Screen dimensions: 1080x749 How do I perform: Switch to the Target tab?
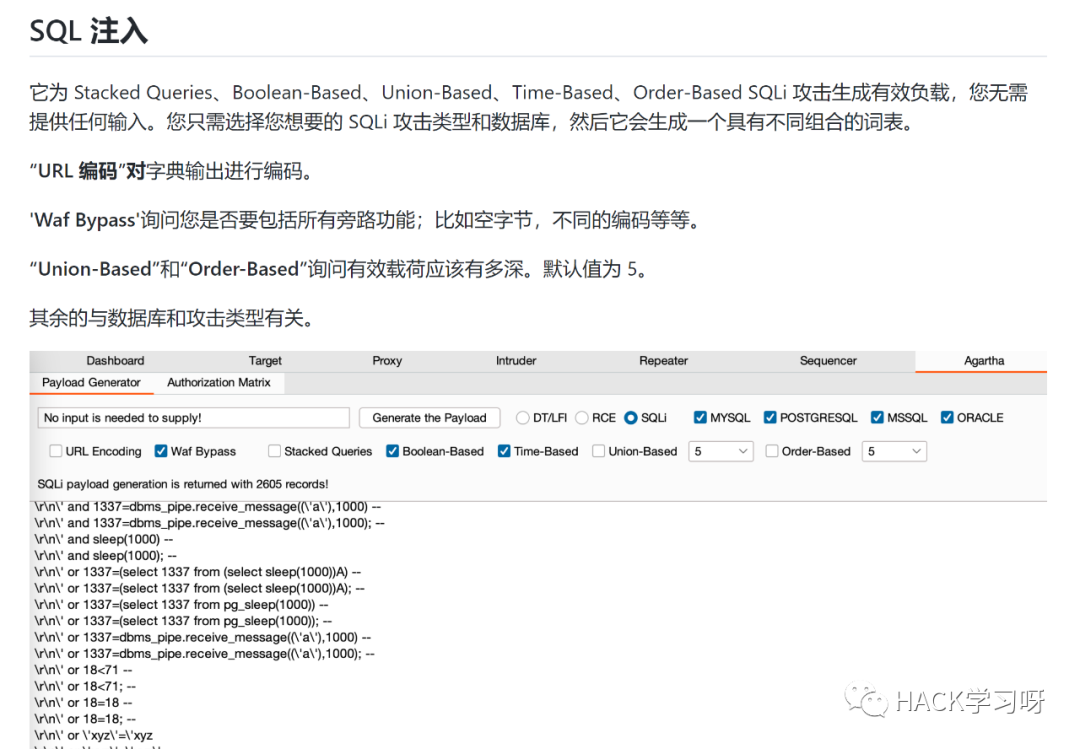click(265, 360)
